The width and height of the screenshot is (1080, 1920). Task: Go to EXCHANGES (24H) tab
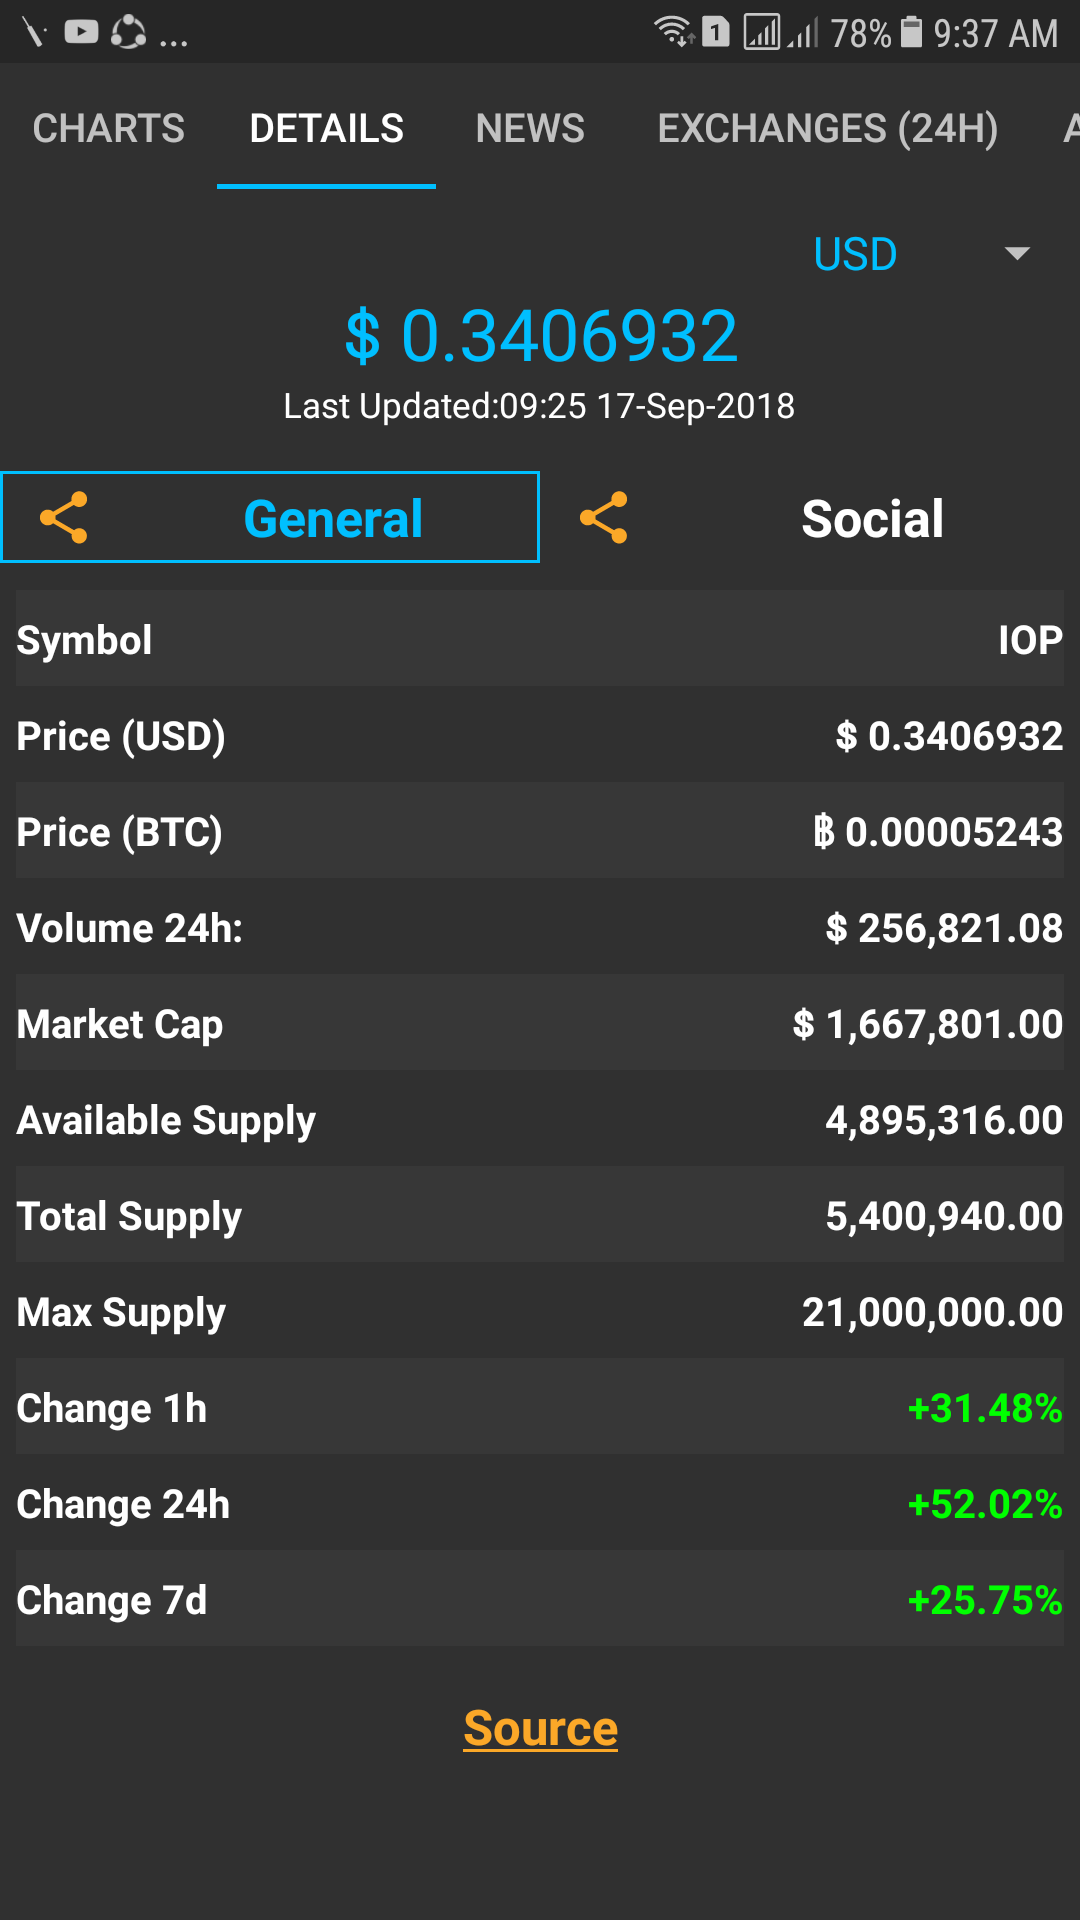(827, 129)
